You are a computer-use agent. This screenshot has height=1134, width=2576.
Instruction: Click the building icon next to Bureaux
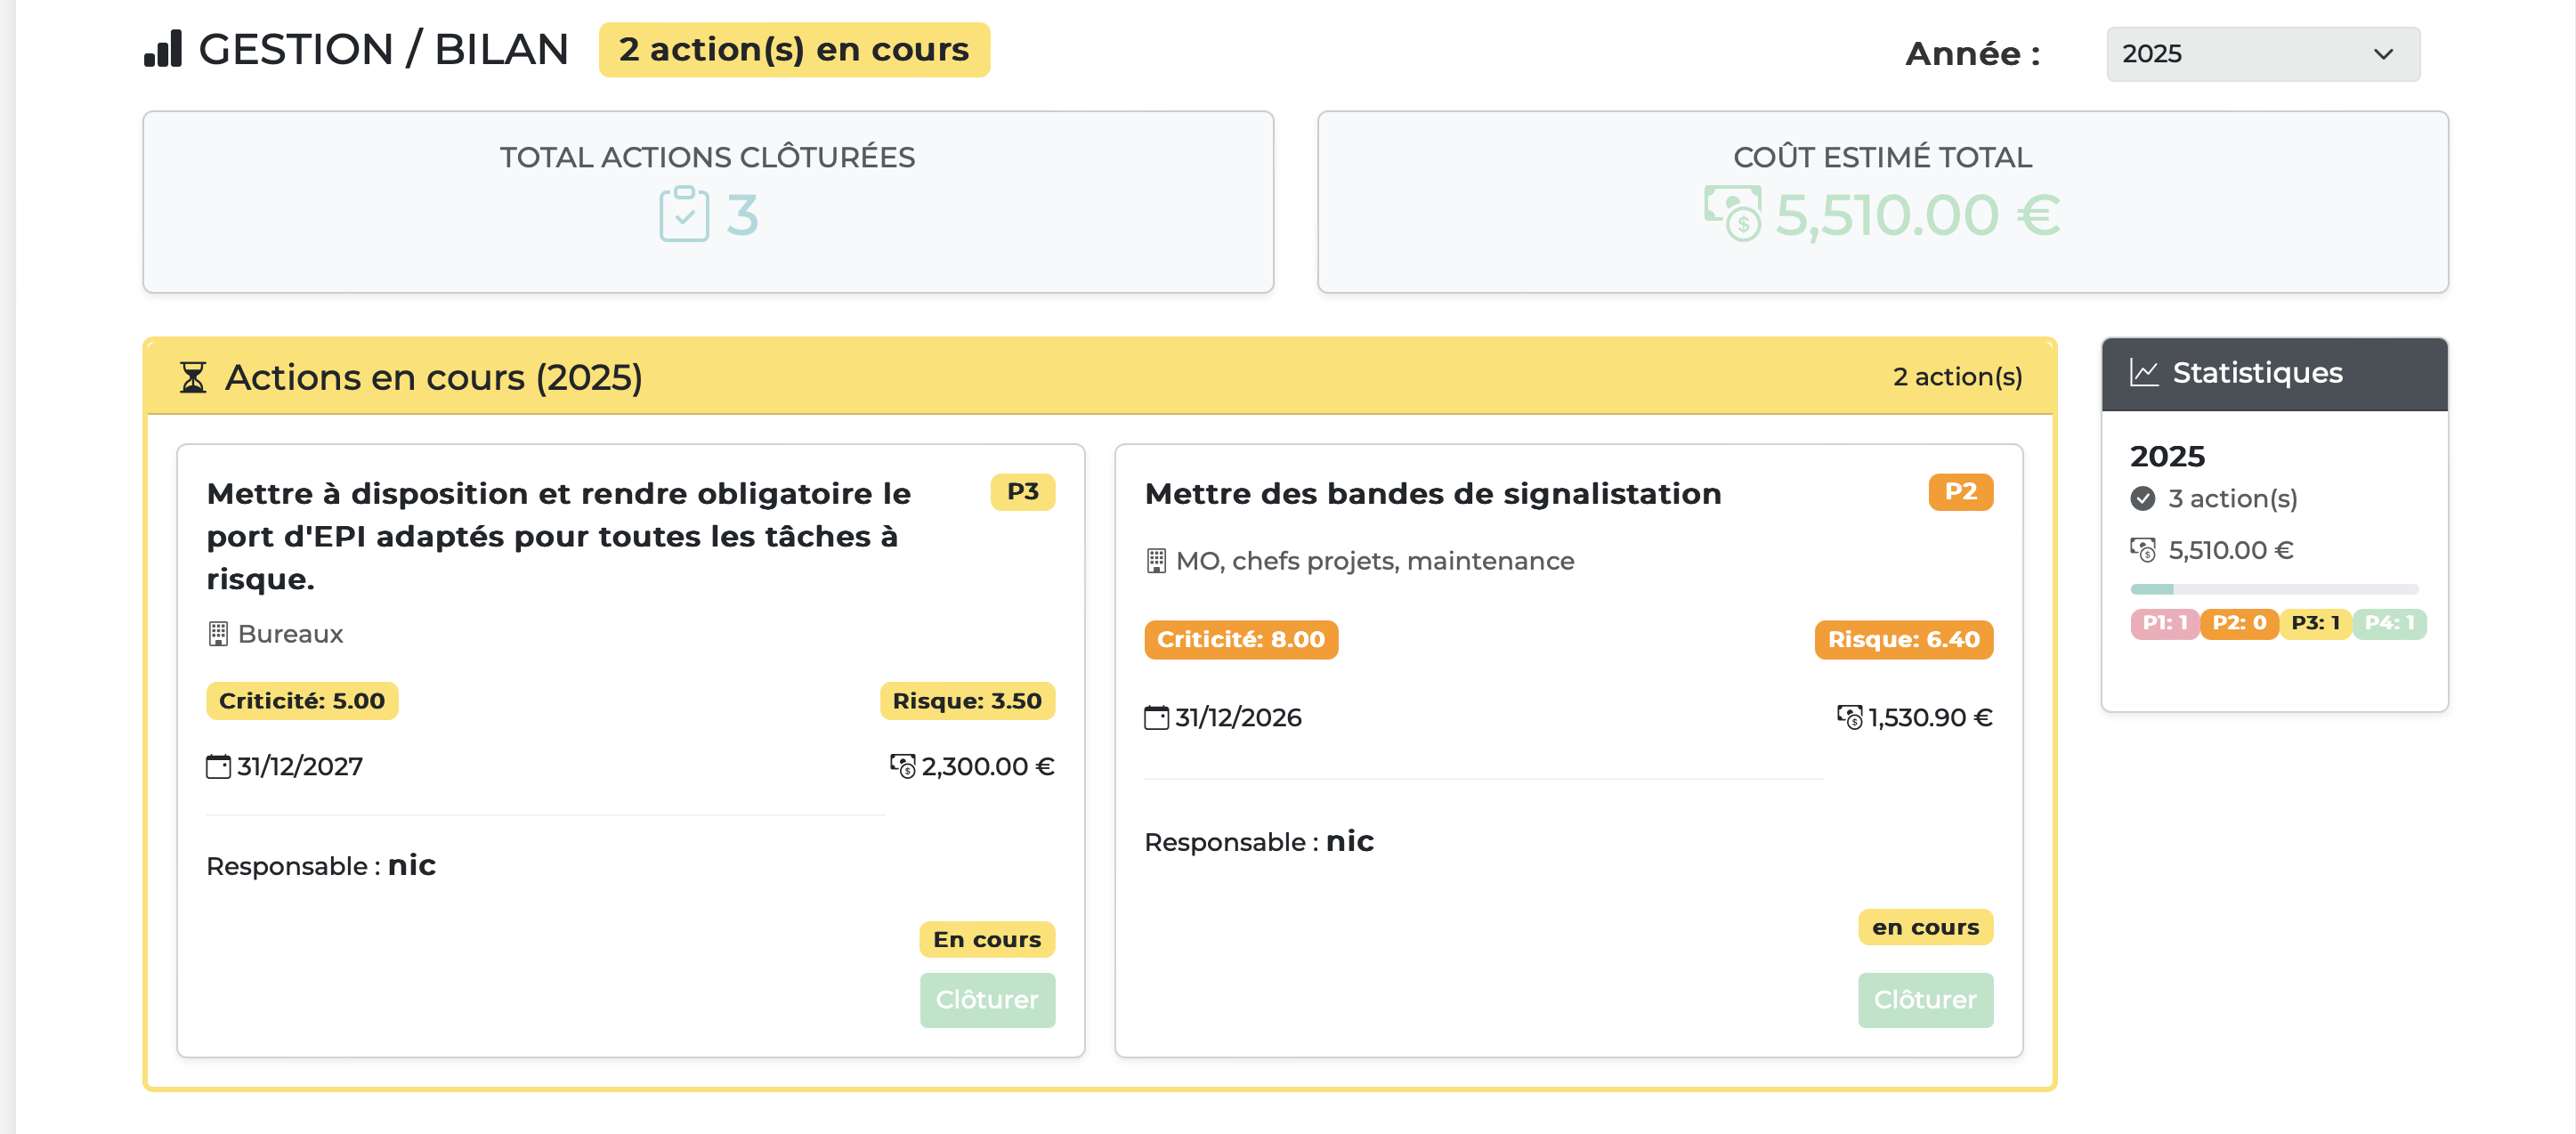pos(218,634)
